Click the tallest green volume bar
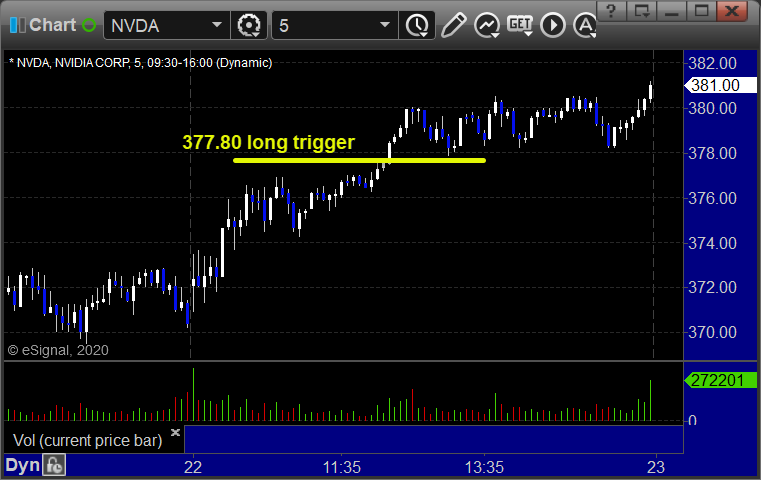The image size is (761, 480). (x=193, y=394)
